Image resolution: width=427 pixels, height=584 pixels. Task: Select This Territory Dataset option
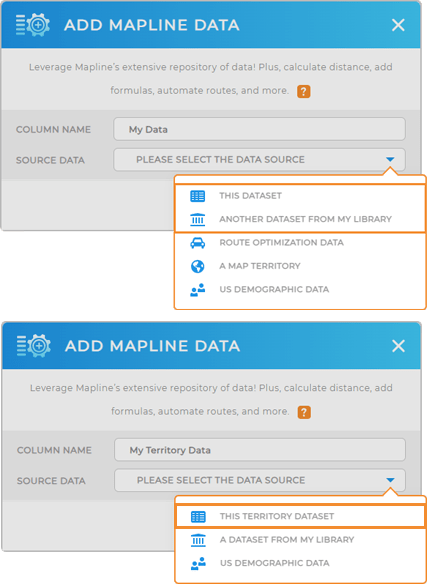point(300,516)
